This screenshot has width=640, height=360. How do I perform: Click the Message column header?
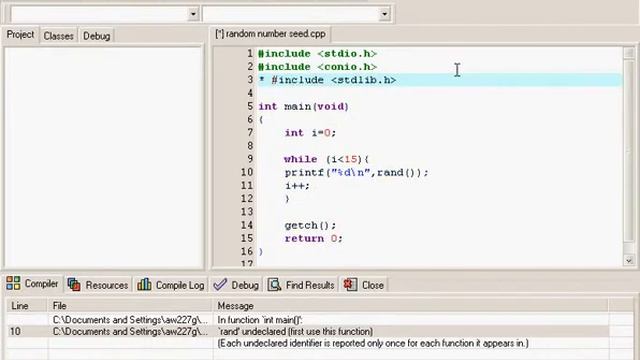pyautogui.click(x=410, y=306)
